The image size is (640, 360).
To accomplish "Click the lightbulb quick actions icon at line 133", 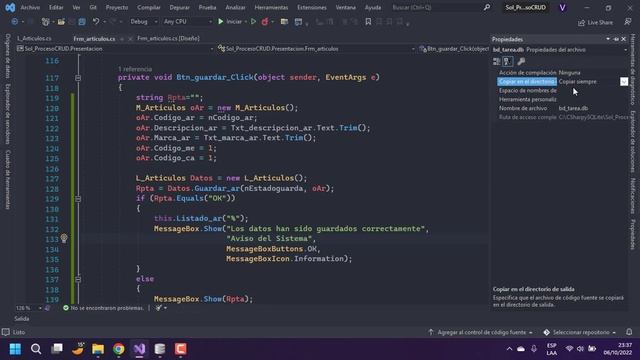I will (x=64, y=238).
